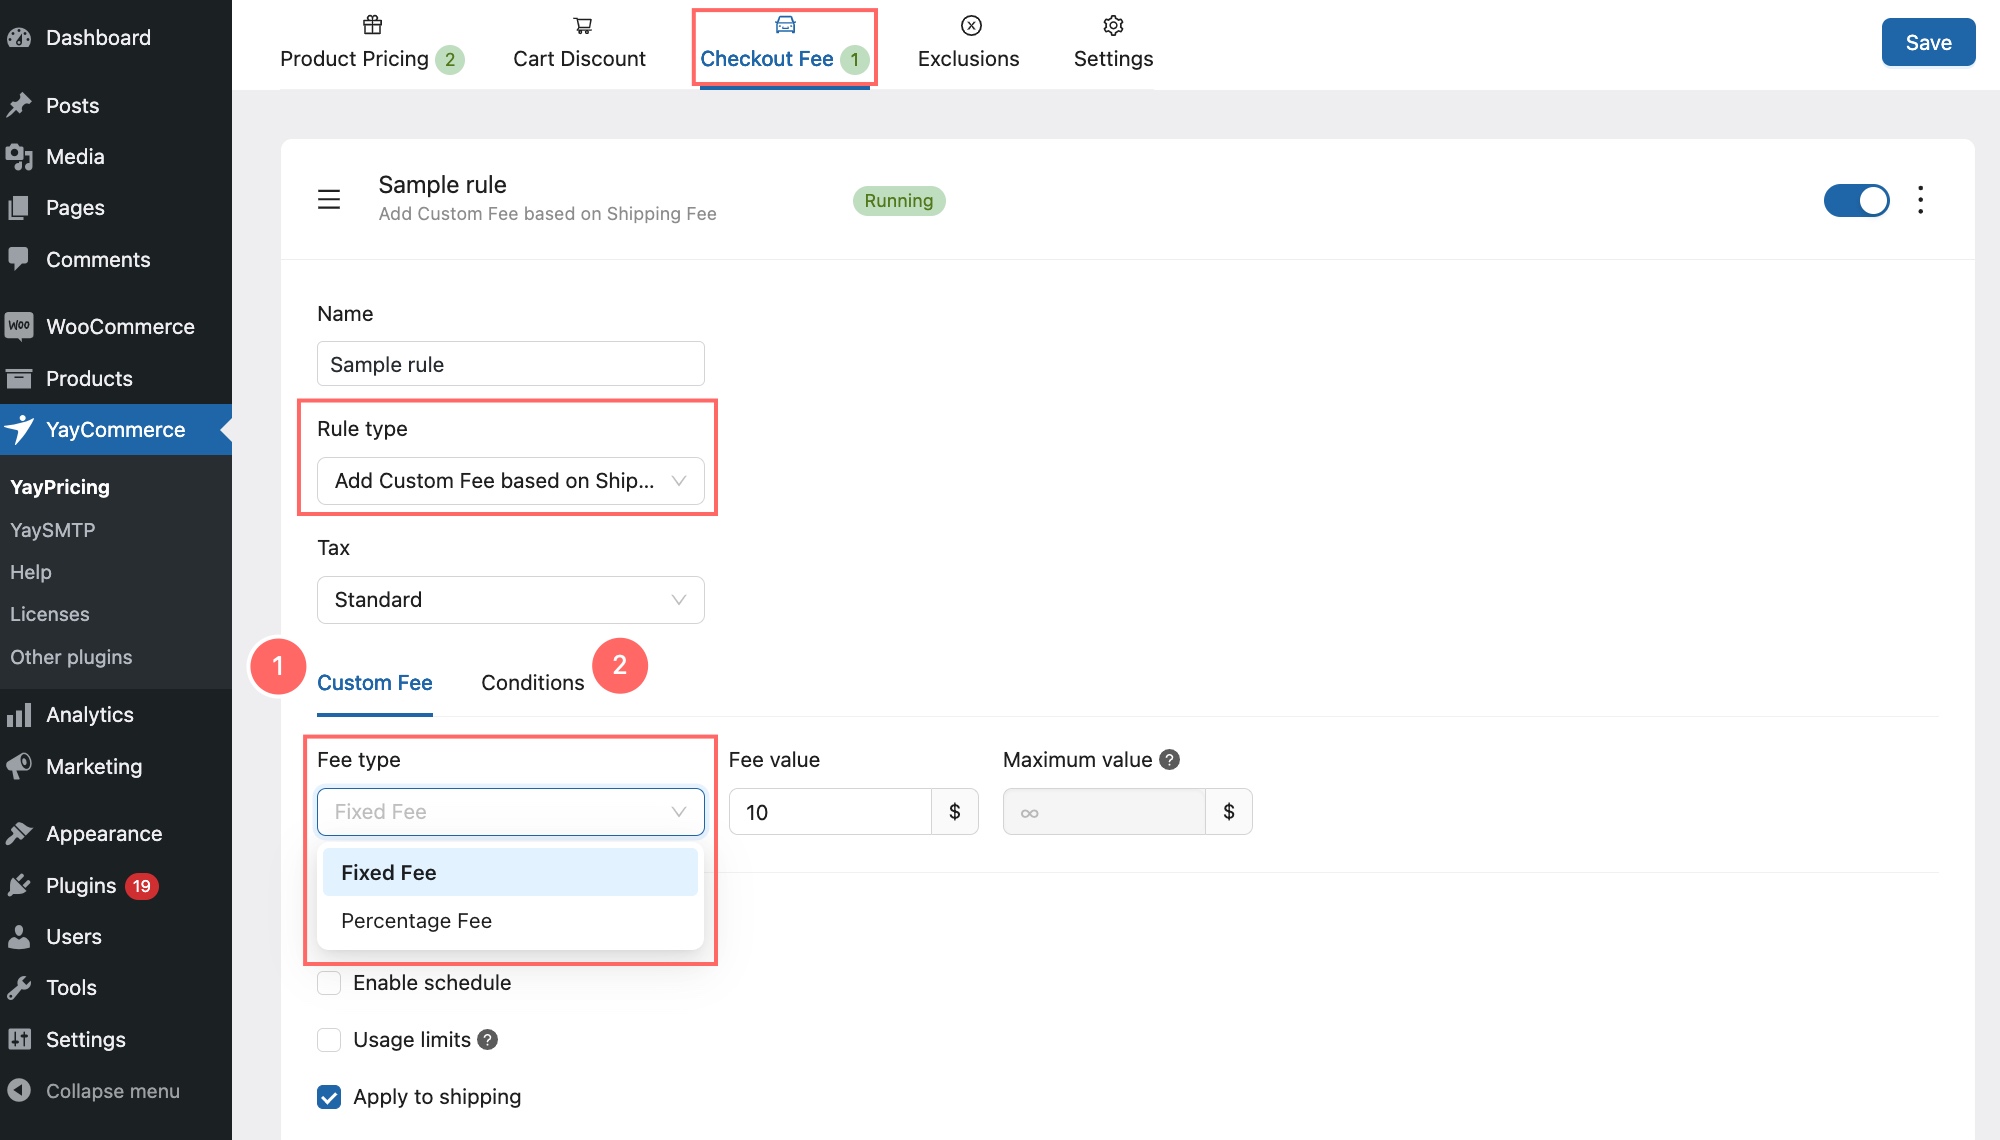The height and width of the screenshot is (1140, 2000).
Task: Click the Maximum value help icon
Action: tap(1169, 760)
